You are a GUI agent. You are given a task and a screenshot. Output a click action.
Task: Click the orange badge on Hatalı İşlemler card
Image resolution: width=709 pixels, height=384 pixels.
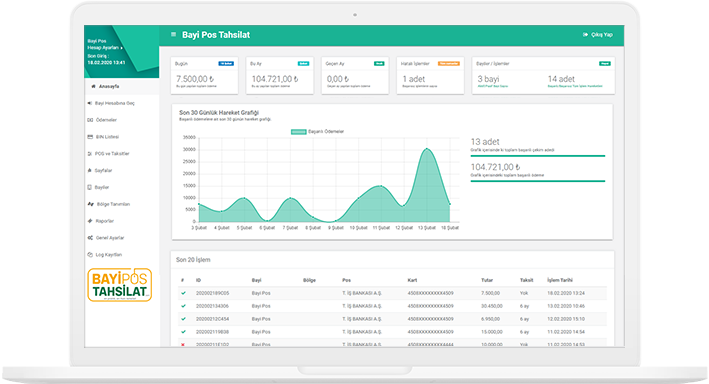pyautogui.click(x=449, y=64)
